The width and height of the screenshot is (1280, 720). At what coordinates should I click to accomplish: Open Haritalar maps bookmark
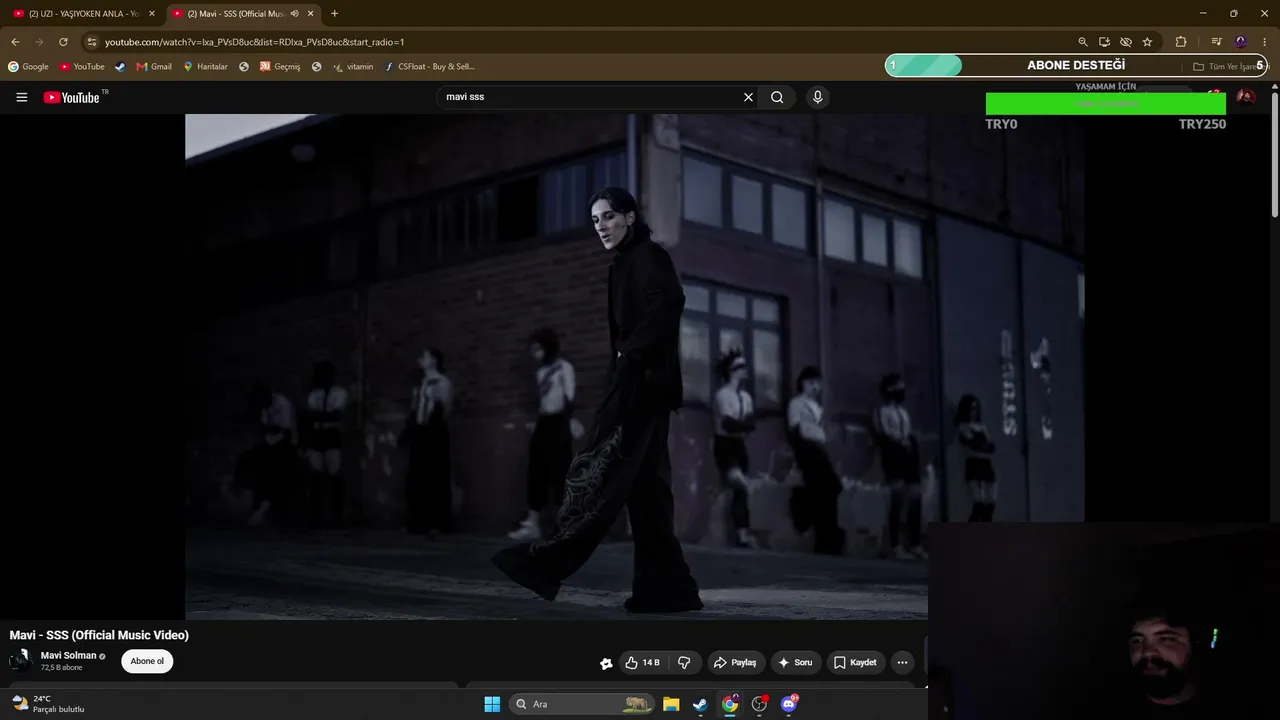pyautogui.click(x=205, y=67)
